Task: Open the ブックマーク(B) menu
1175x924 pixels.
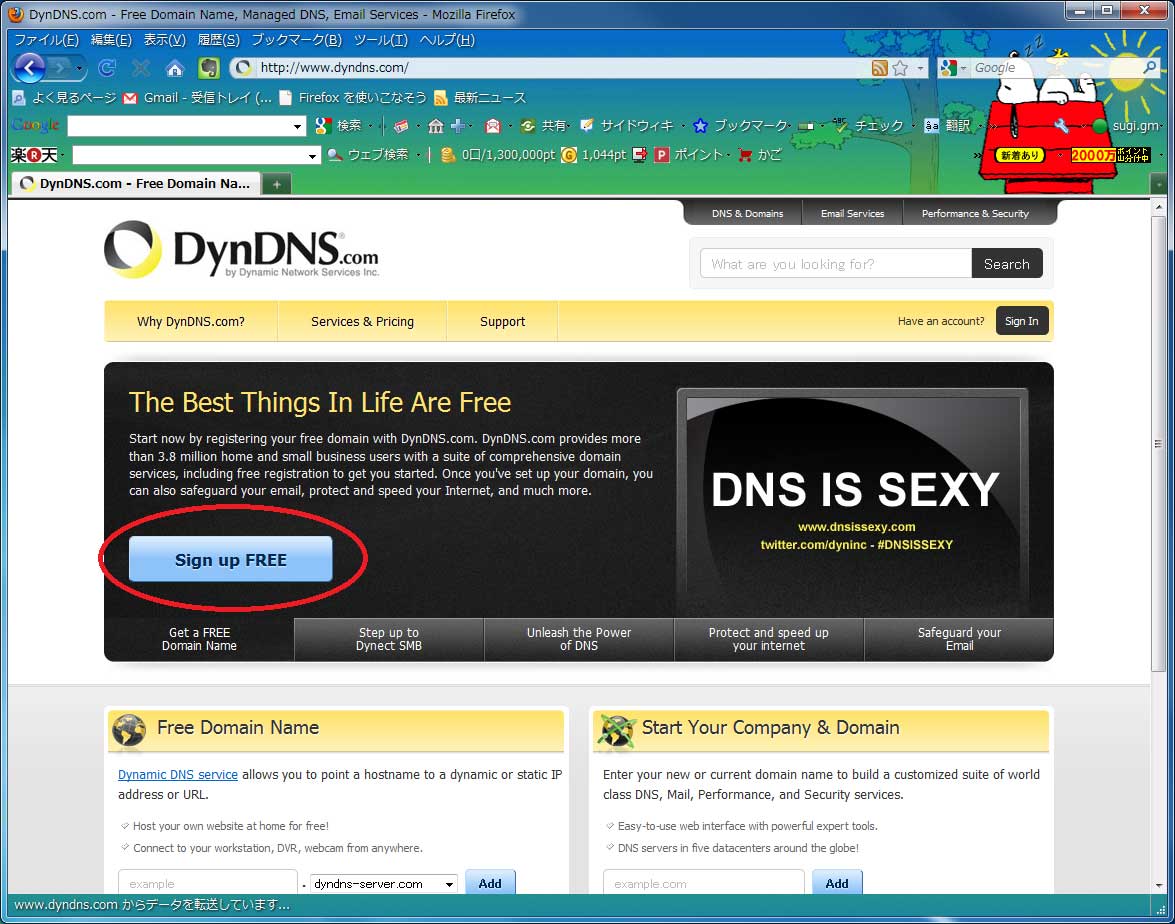Action: tap(296, 40)
